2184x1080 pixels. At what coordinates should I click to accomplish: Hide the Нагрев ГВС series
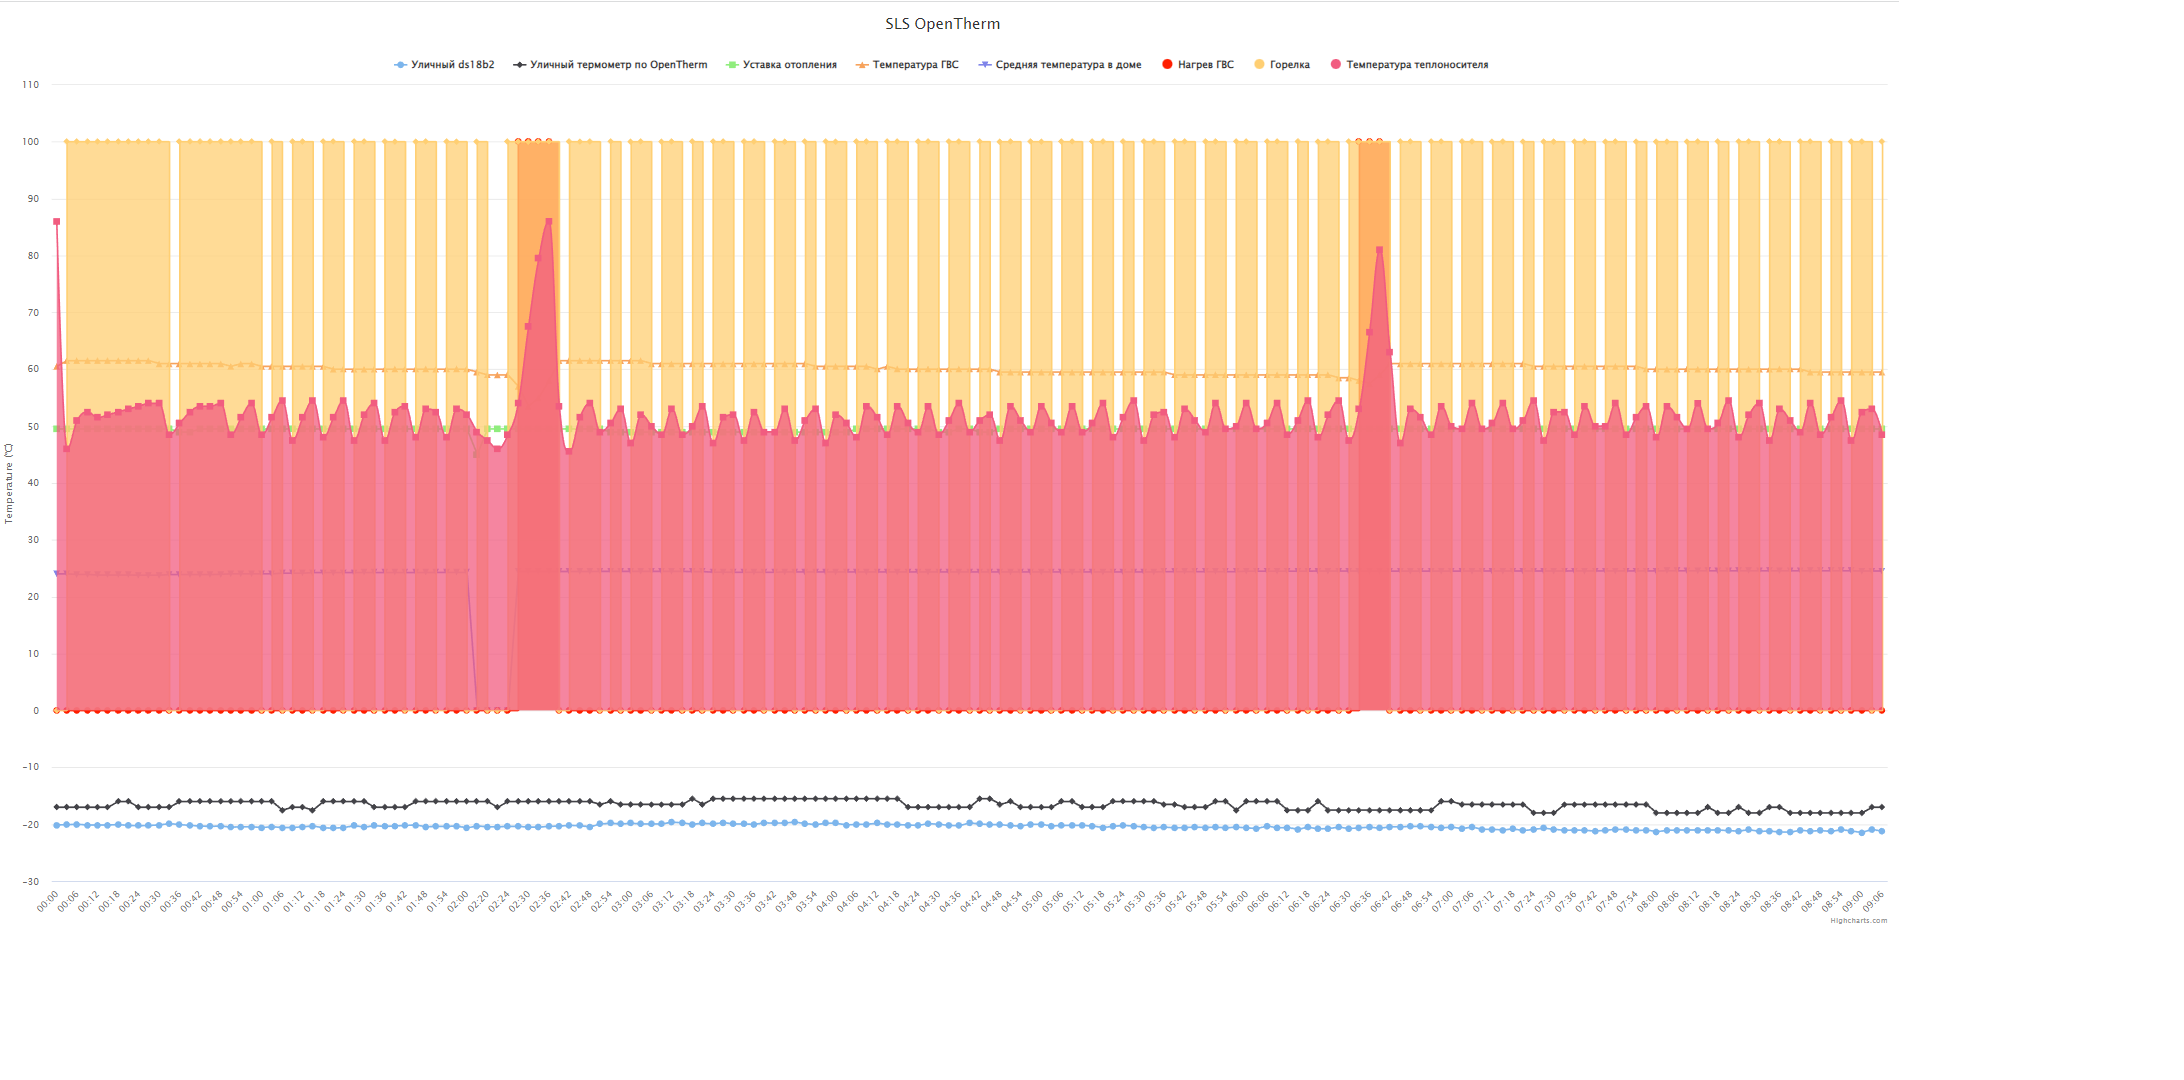point(1198,65)
